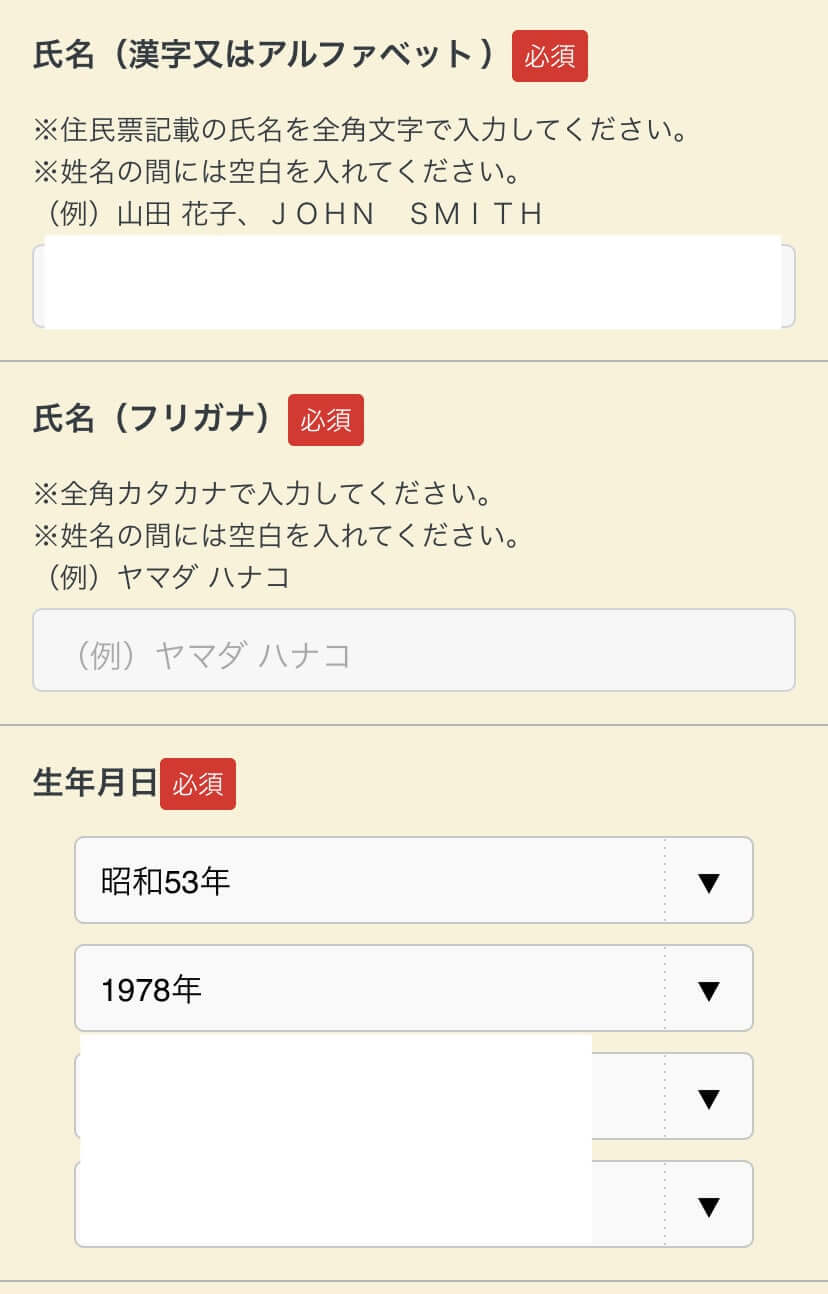
Task: Click the 空白 note under the kanji name heading
Action: pos(276,172)
